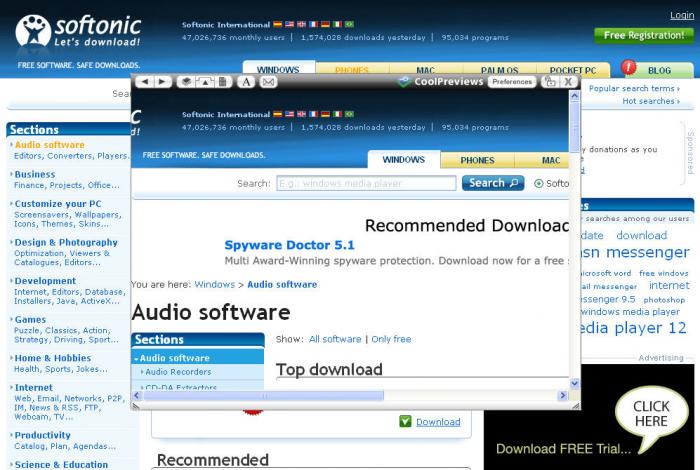Open Science & Education section
This screenshot has height=470, width=700.
click(x=61, y=465)
